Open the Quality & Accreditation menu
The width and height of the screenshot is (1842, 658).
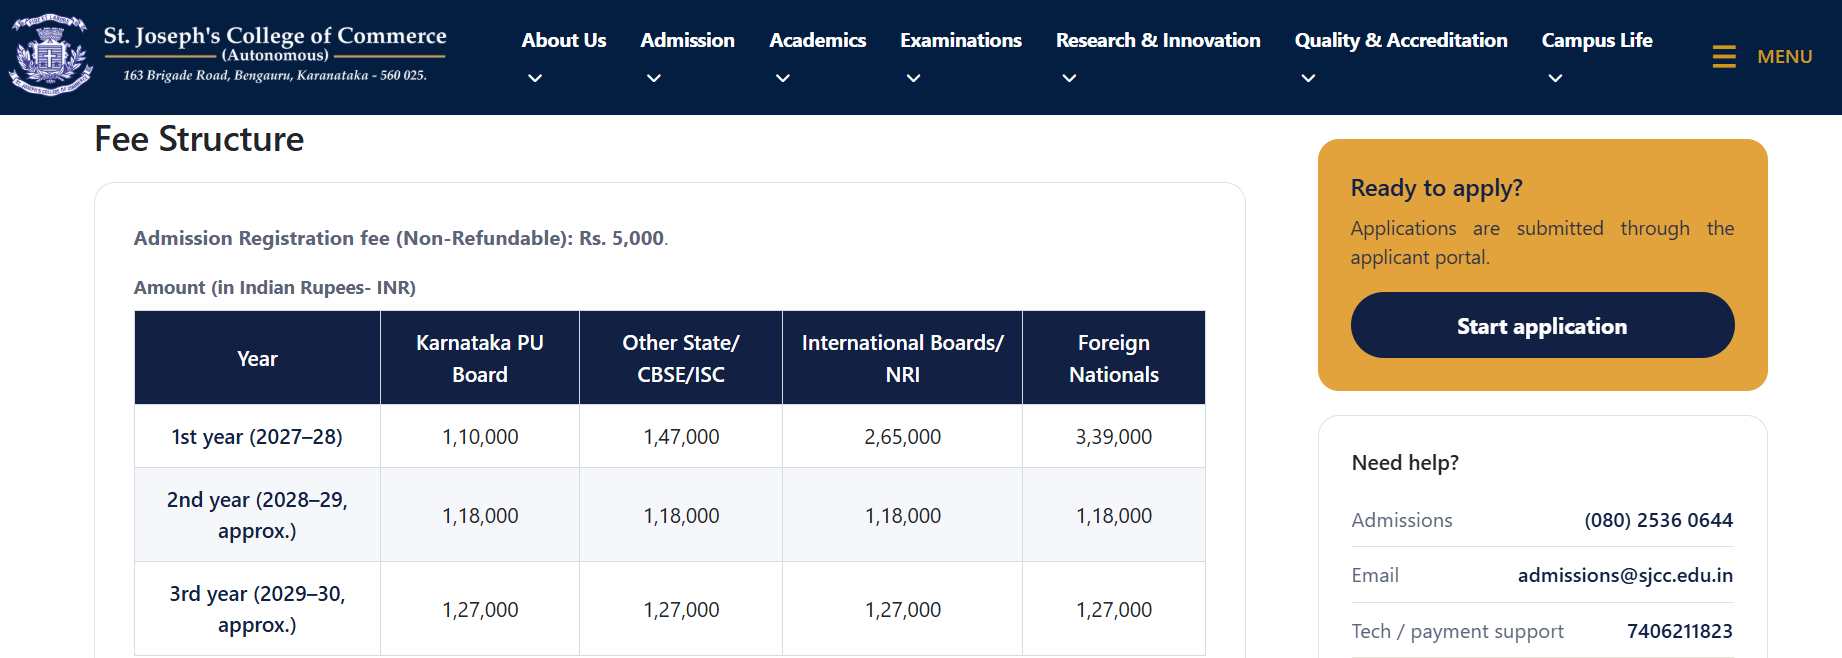coord(1401,40)
